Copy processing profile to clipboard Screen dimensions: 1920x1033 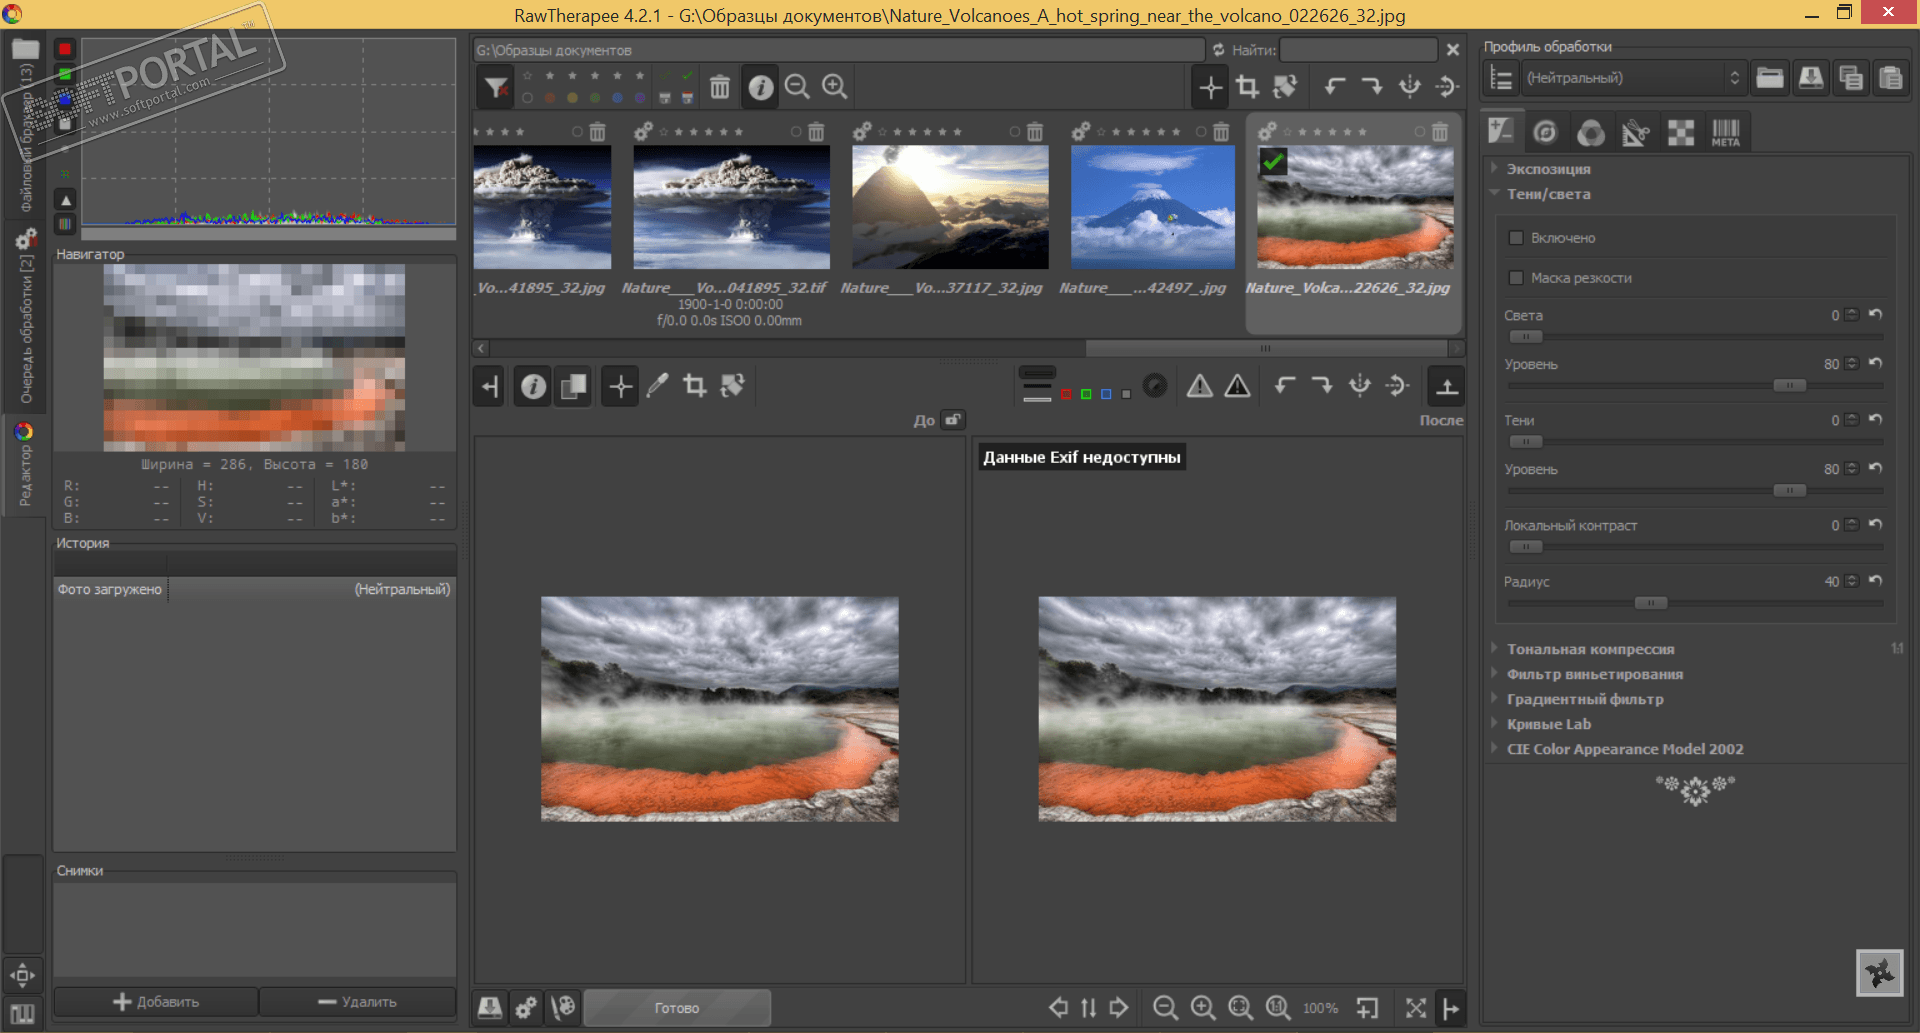point(1850,78)
